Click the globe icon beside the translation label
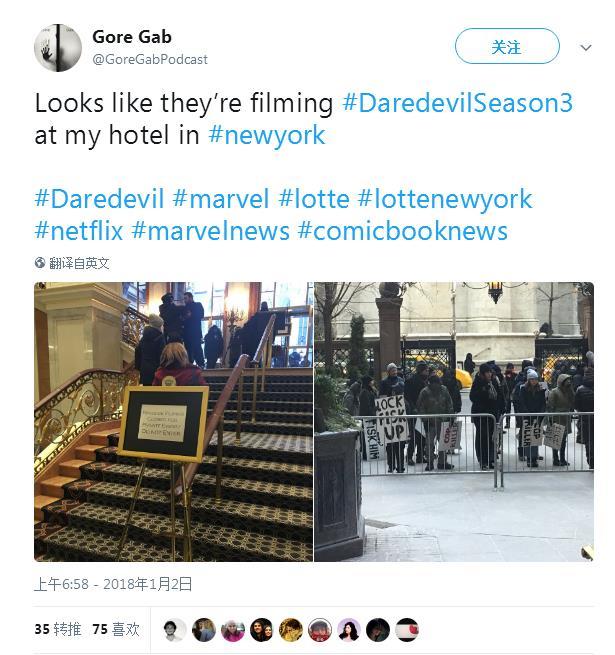Screen dimensions: 615x655 (40, 263)
